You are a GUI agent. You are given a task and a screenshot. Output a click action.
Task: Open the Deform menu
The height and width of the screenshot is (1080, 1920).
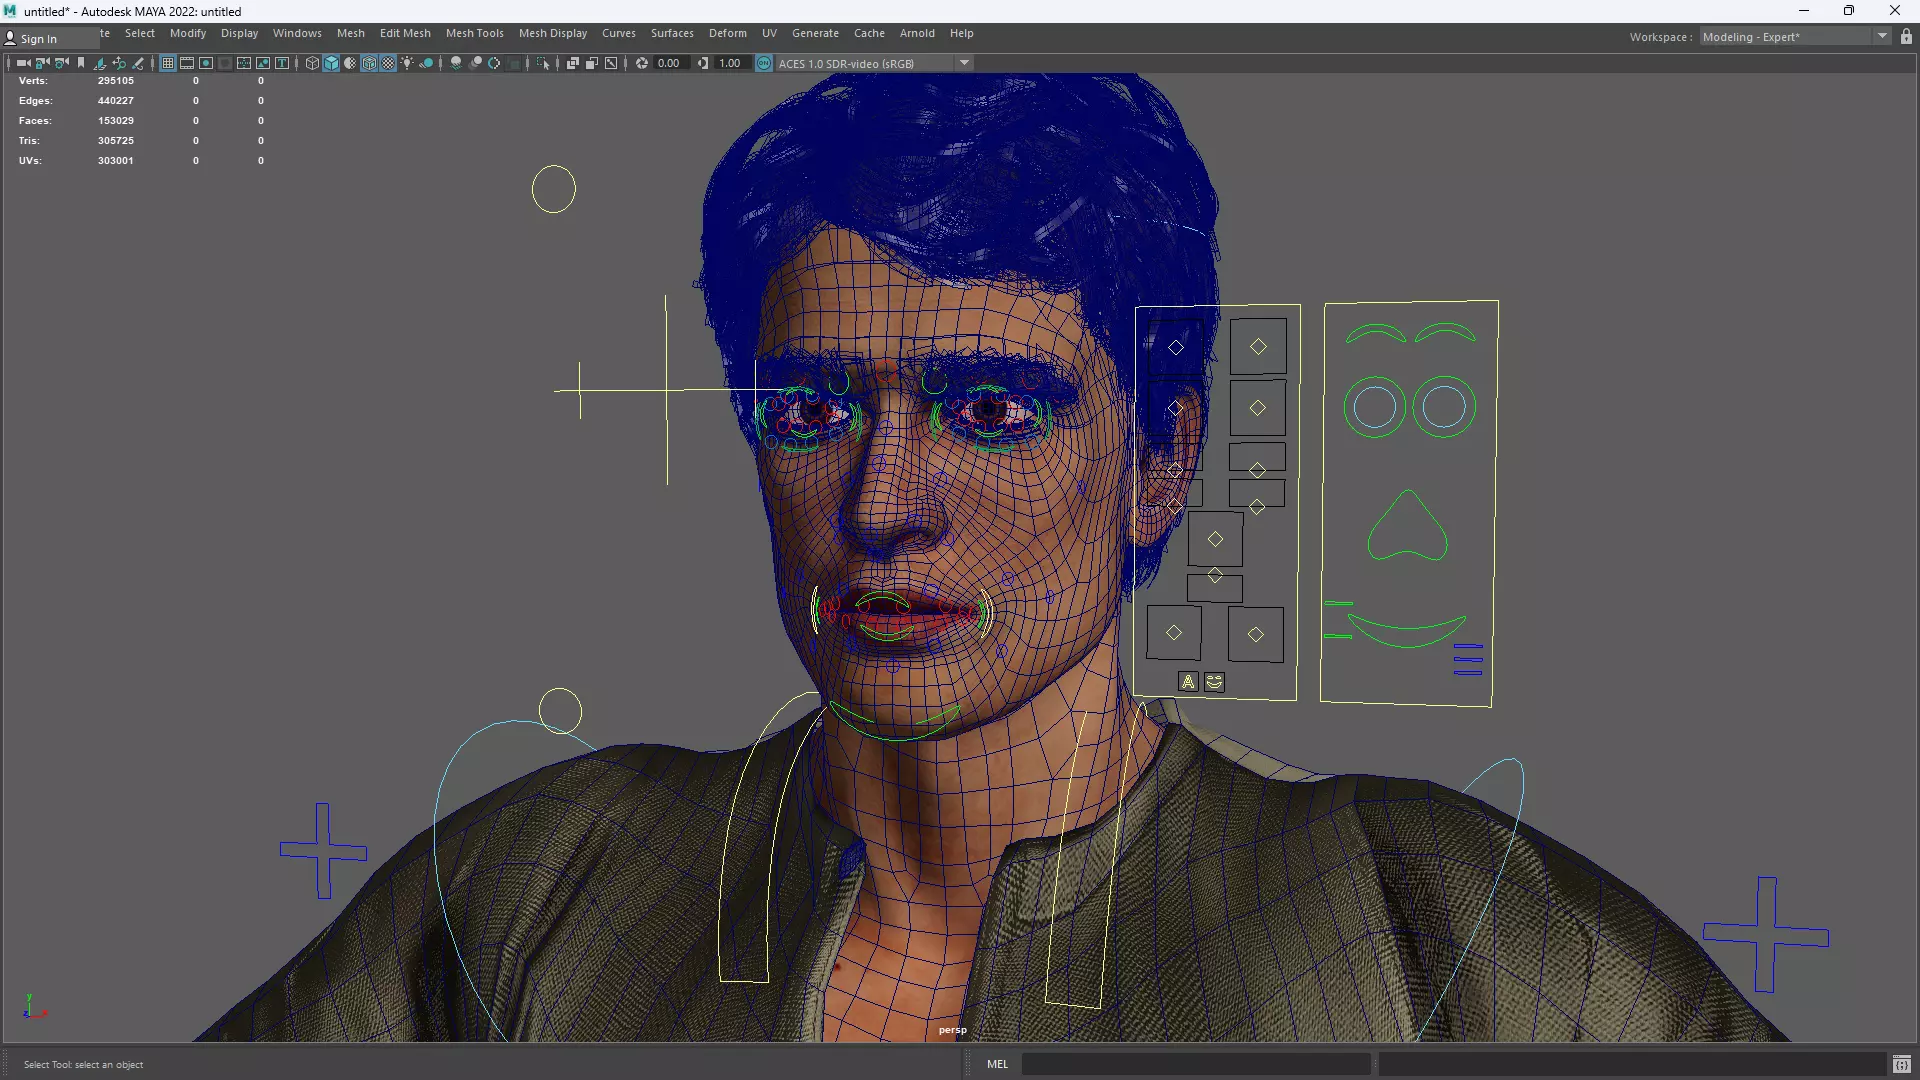click(x=727, y=33)
